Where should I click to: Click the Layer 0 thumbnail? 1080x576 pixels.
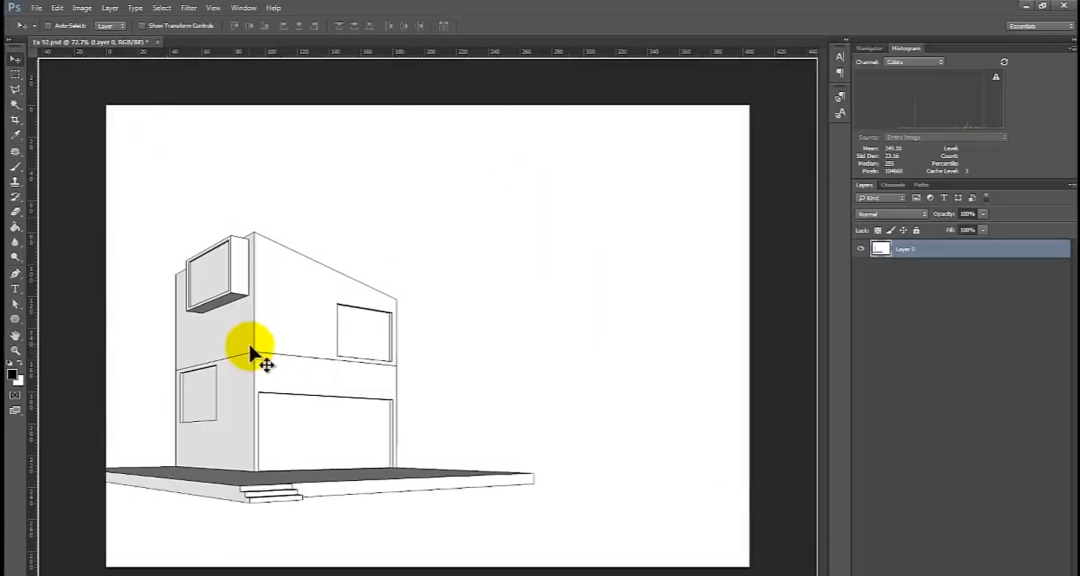pyautogui.click(x=881, y=249)
